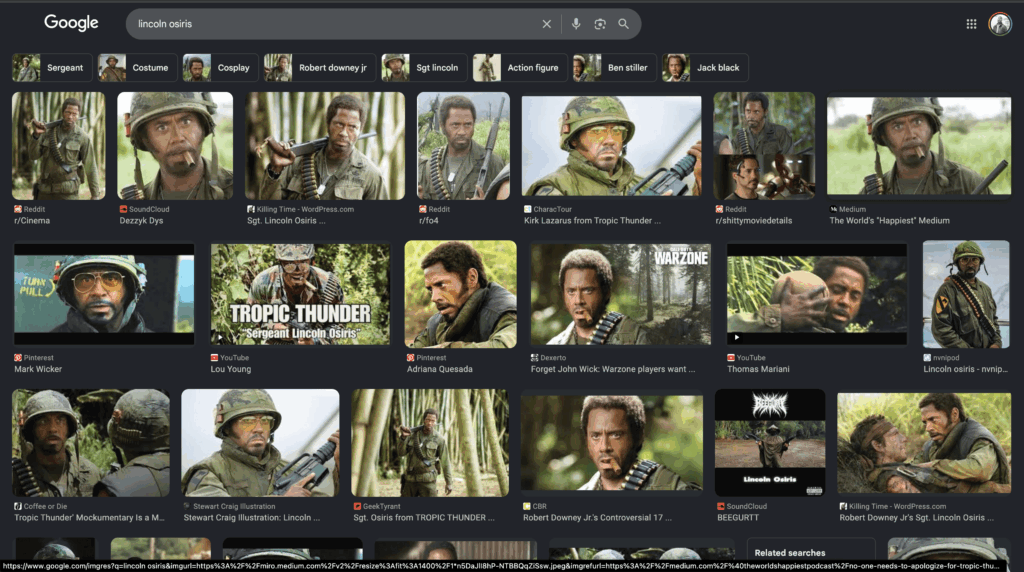Click the 'r/shittymoviedetails' caption

tap(754, 221)
